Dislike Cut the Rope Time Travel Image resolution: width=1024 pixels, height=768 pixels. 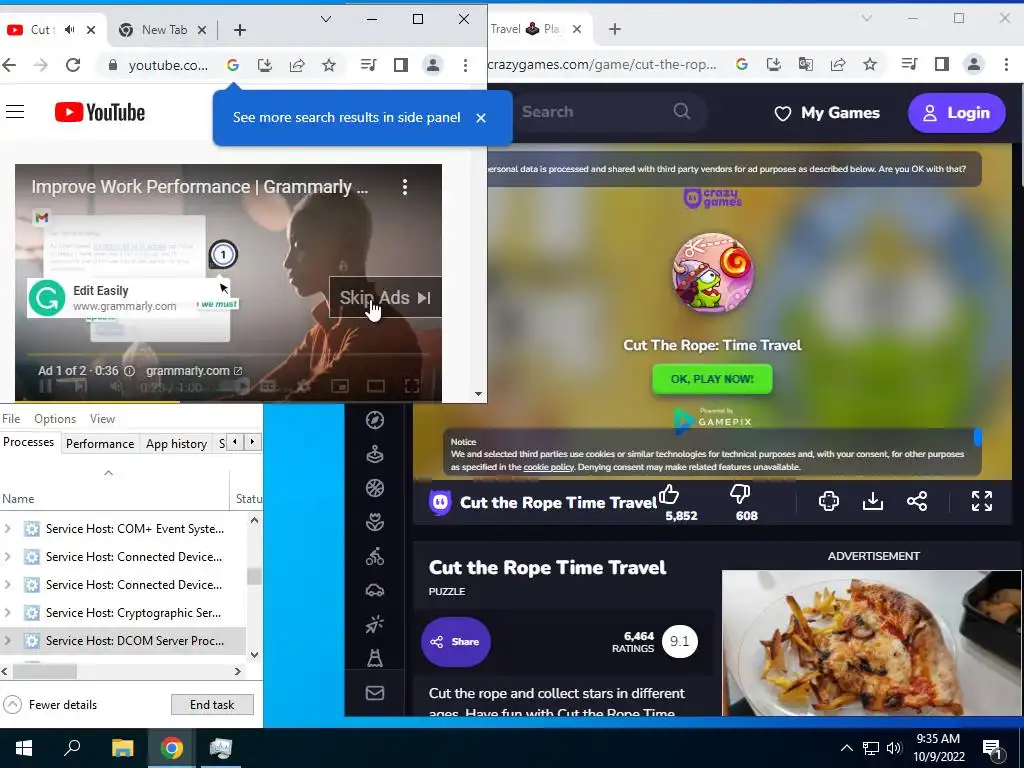pos(739,494)
